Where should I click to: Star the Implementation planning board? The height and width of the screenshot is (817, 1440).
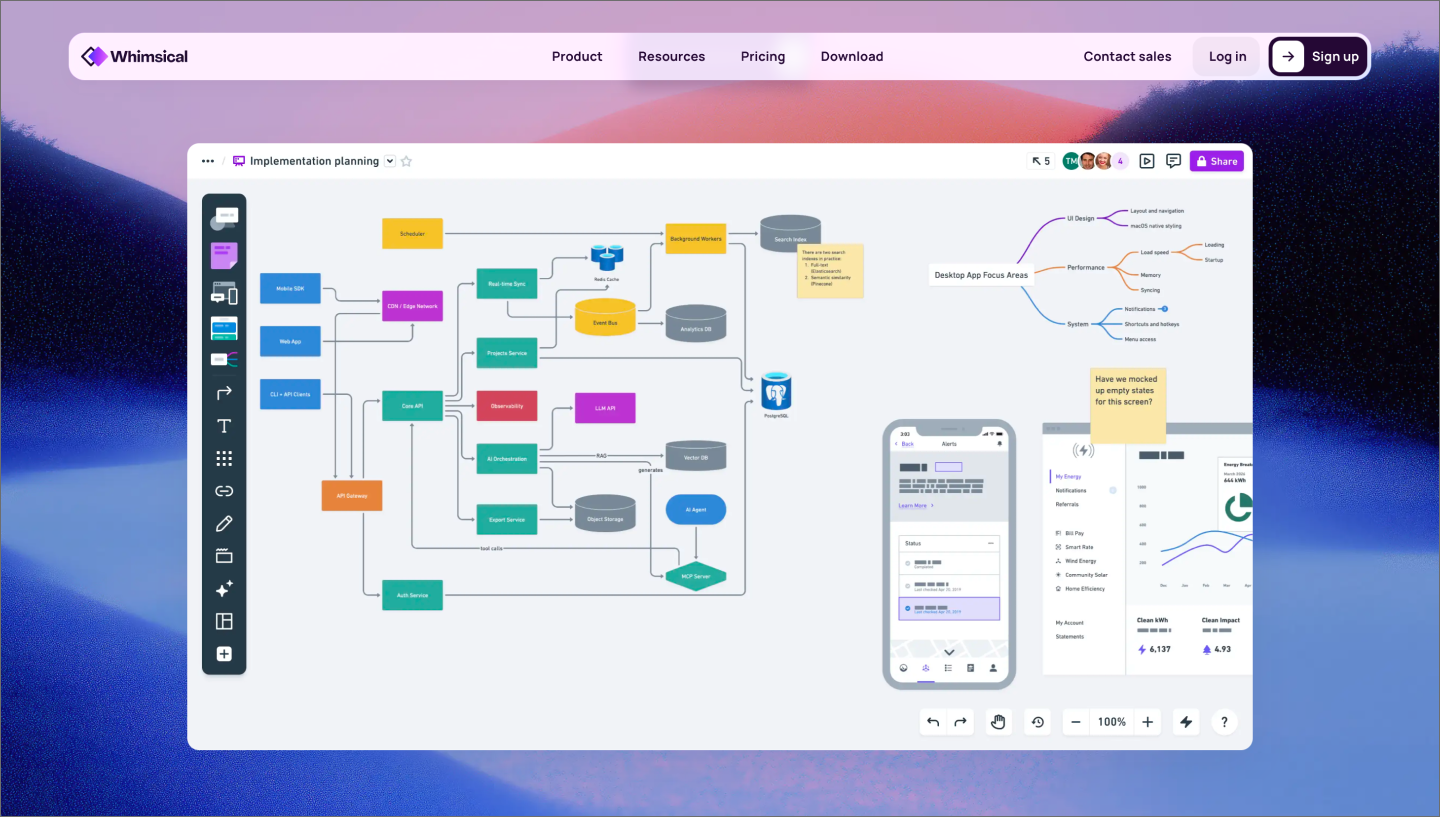[x=406, y=161]
